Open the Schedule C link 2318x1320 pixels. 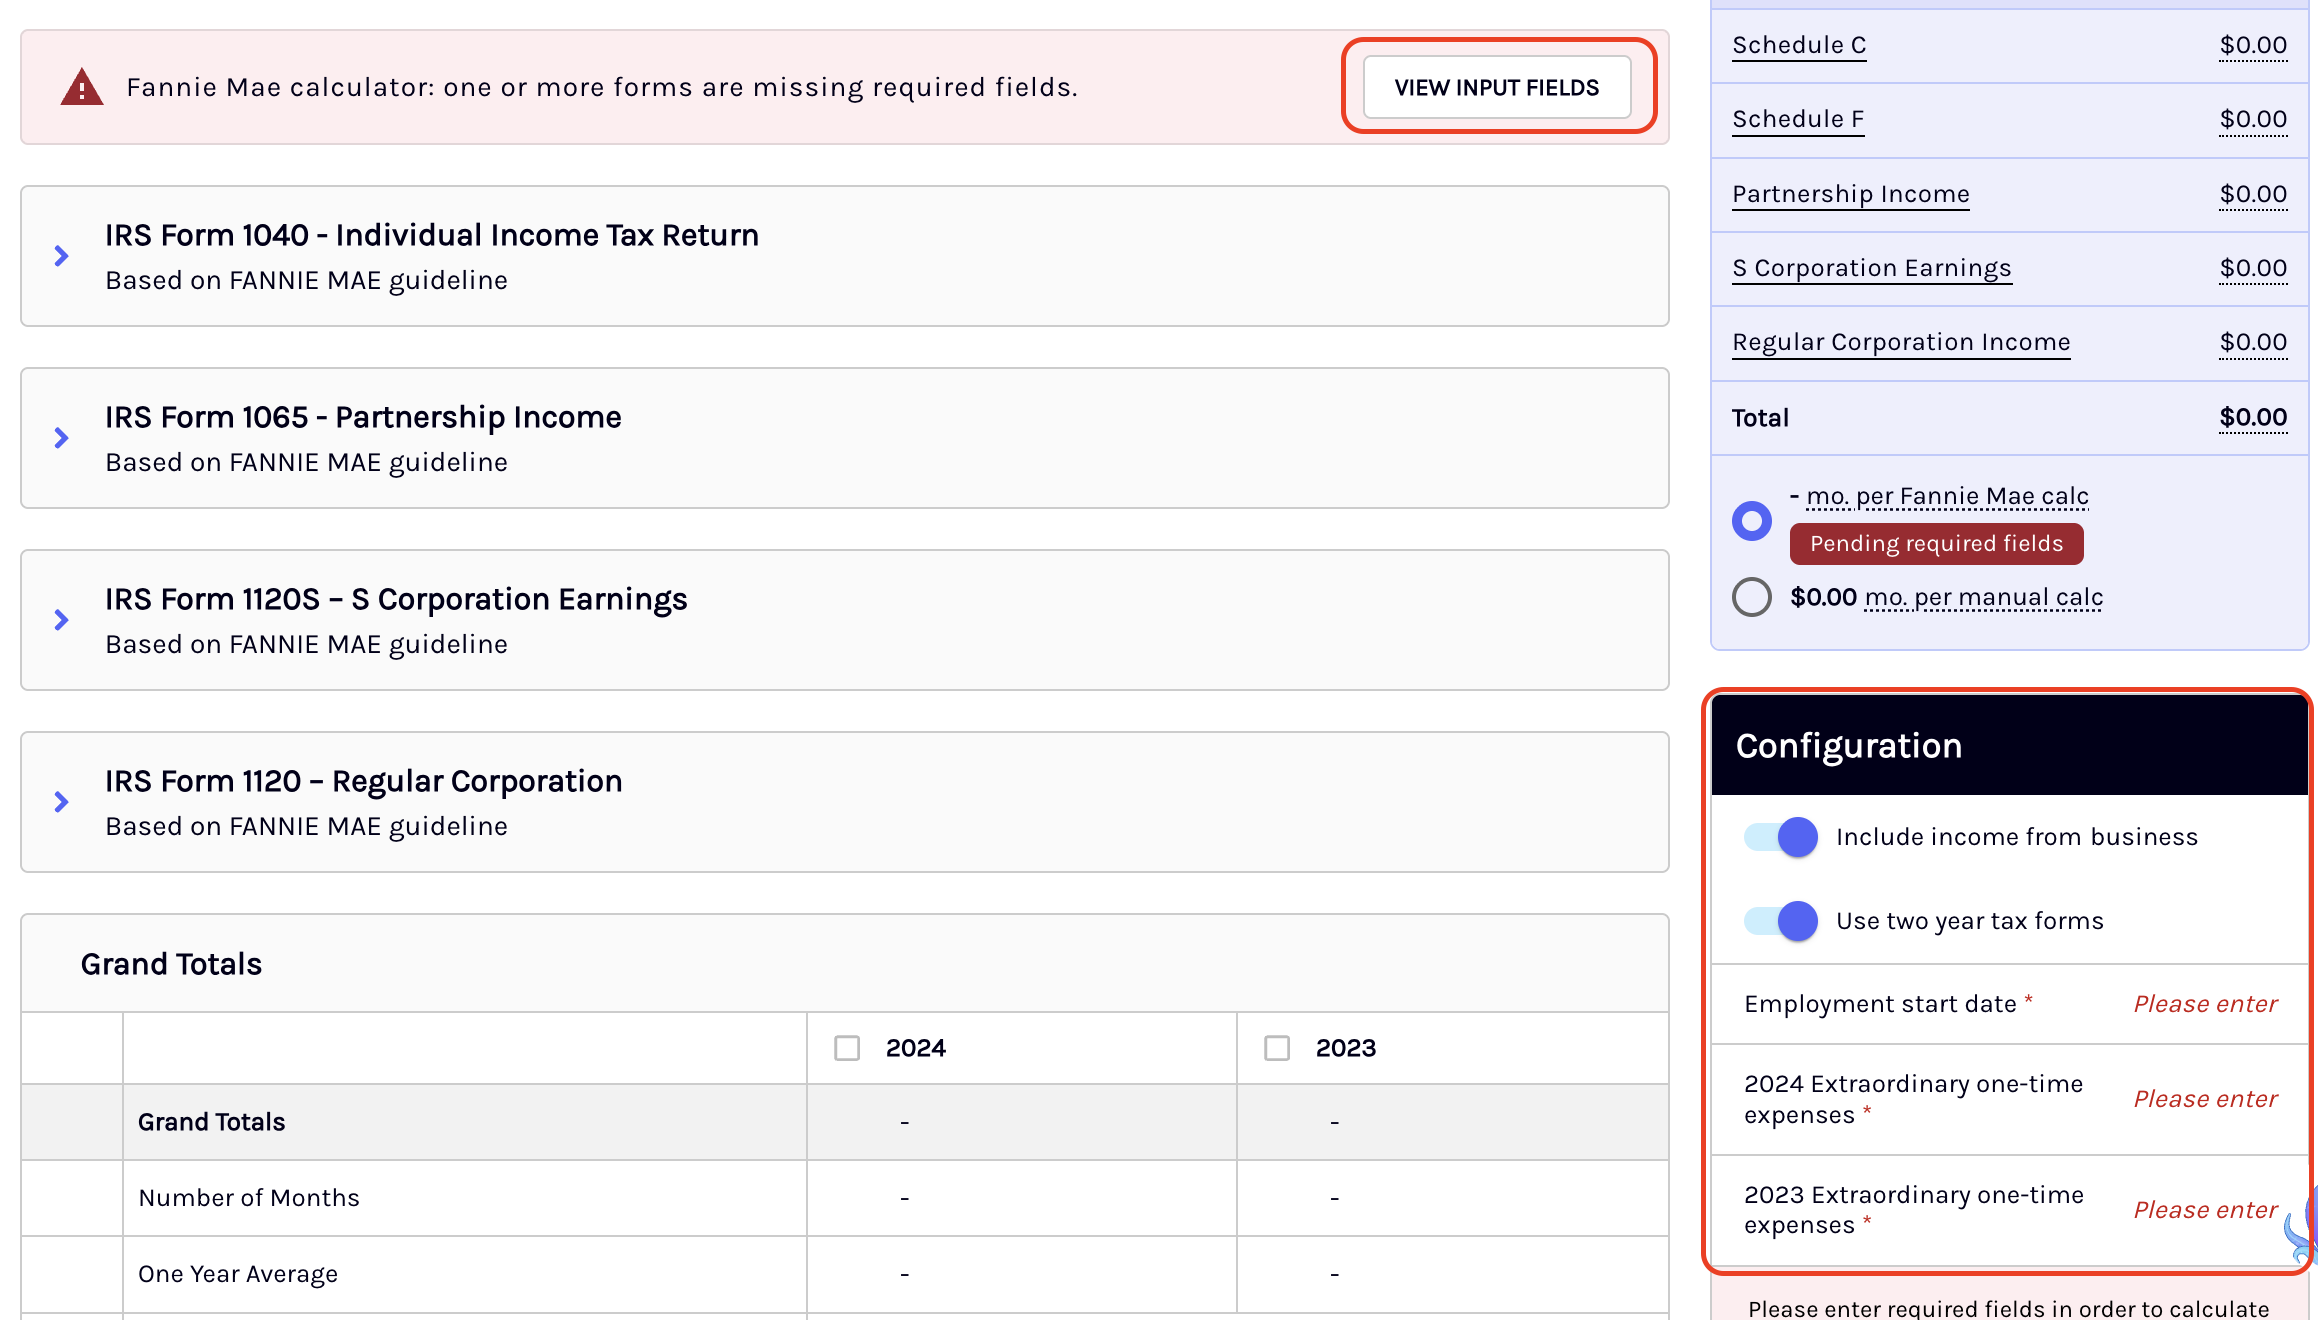tap(1799, 45)
